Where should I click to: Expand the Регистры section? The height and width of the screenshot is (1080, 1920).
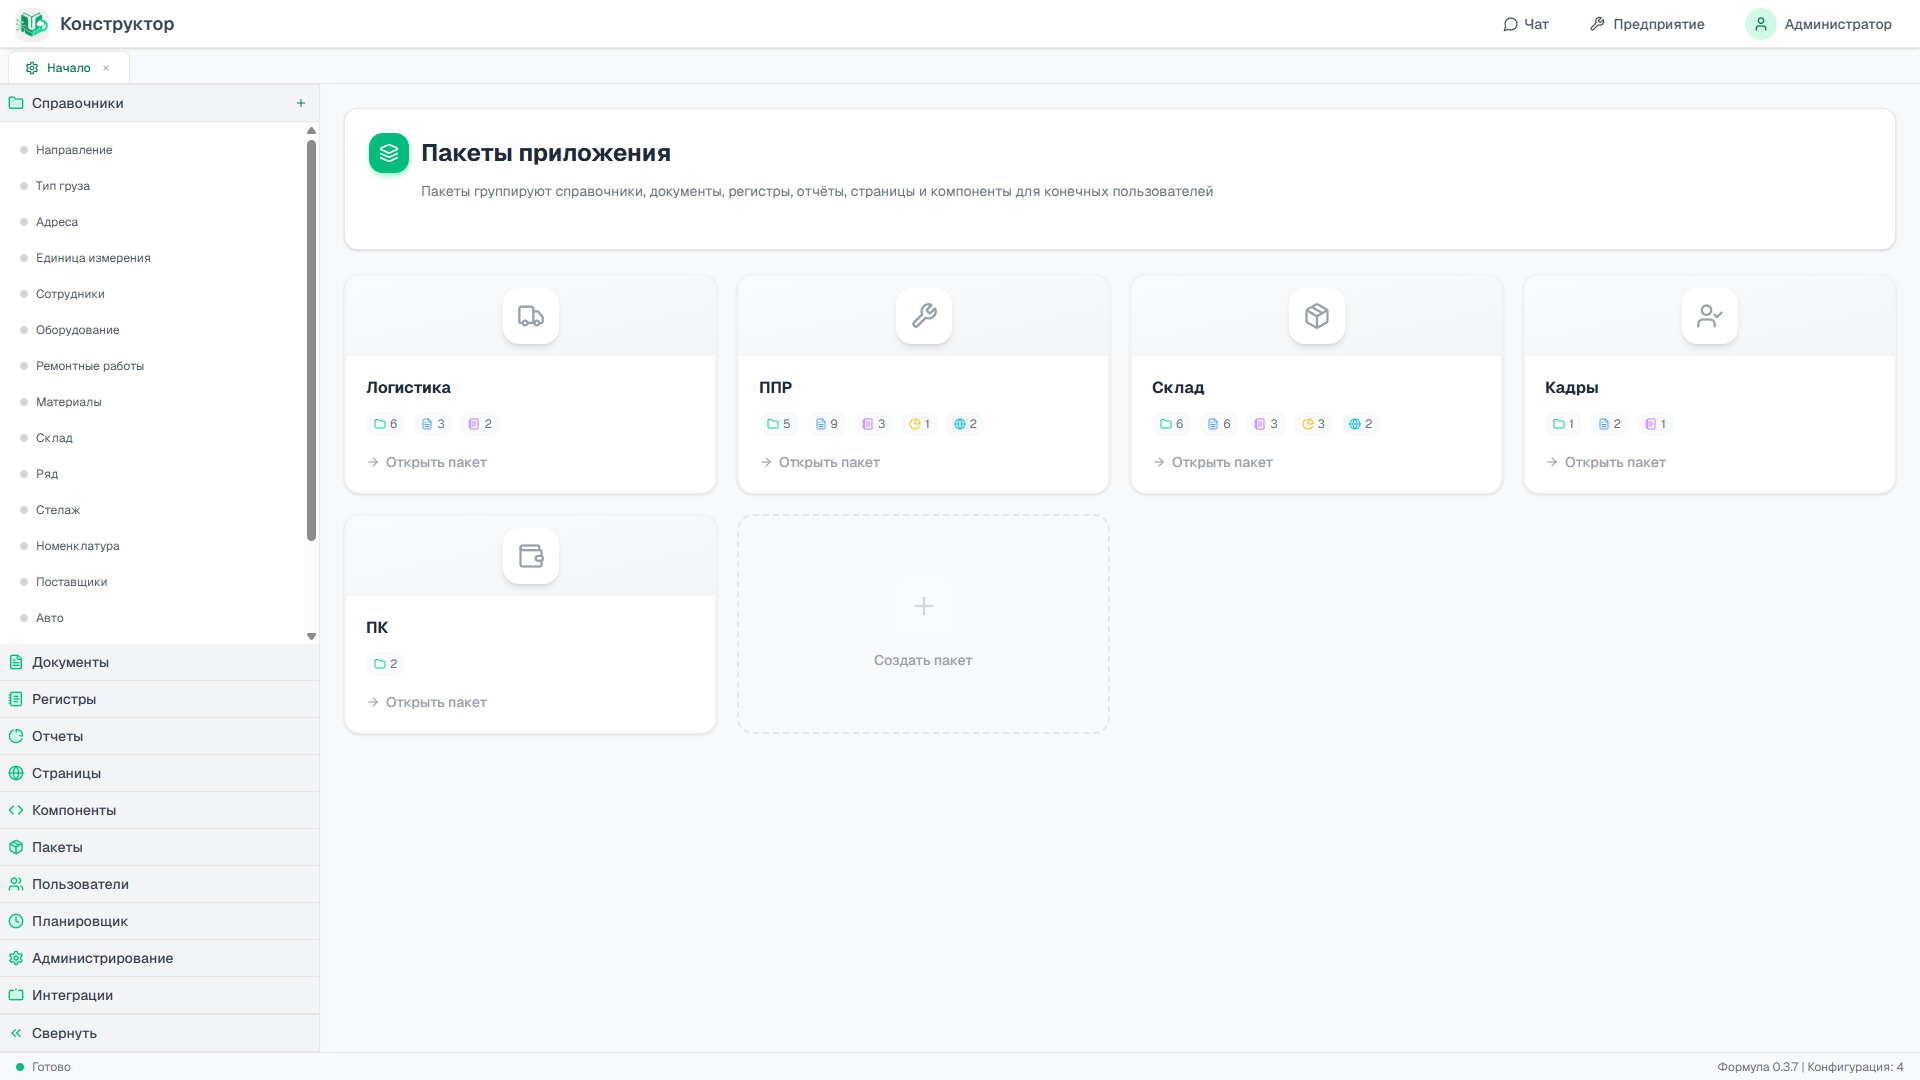pos(160,699)
